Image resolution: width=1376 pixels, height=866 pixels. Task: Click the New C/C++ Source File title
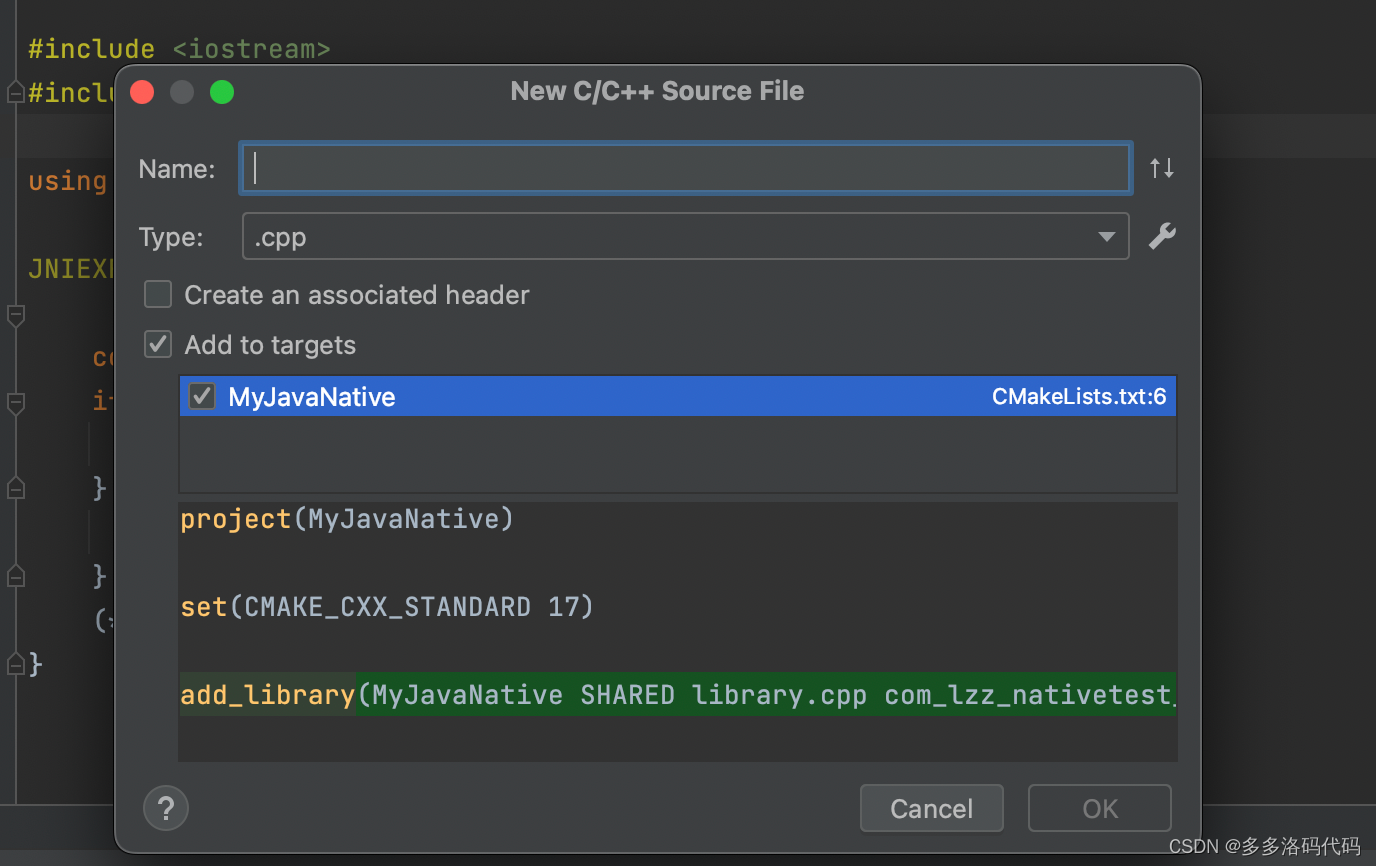pos(657,91)
